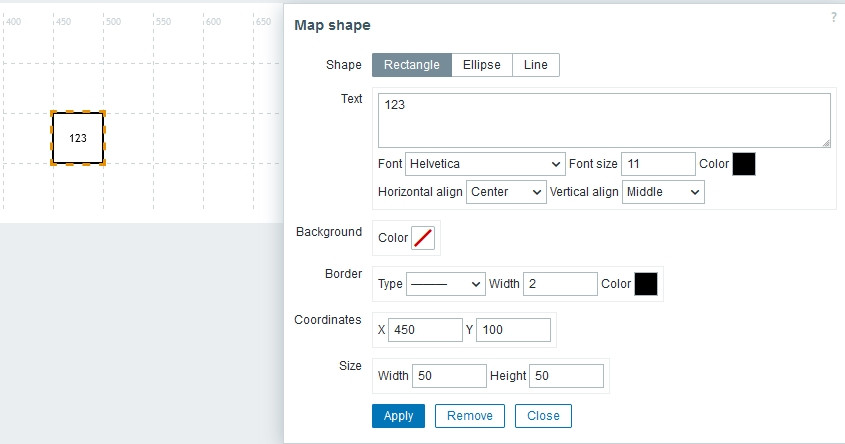This screenshot has width=845, height=444.
Task: Focus the Font size field
Action: 657,164
